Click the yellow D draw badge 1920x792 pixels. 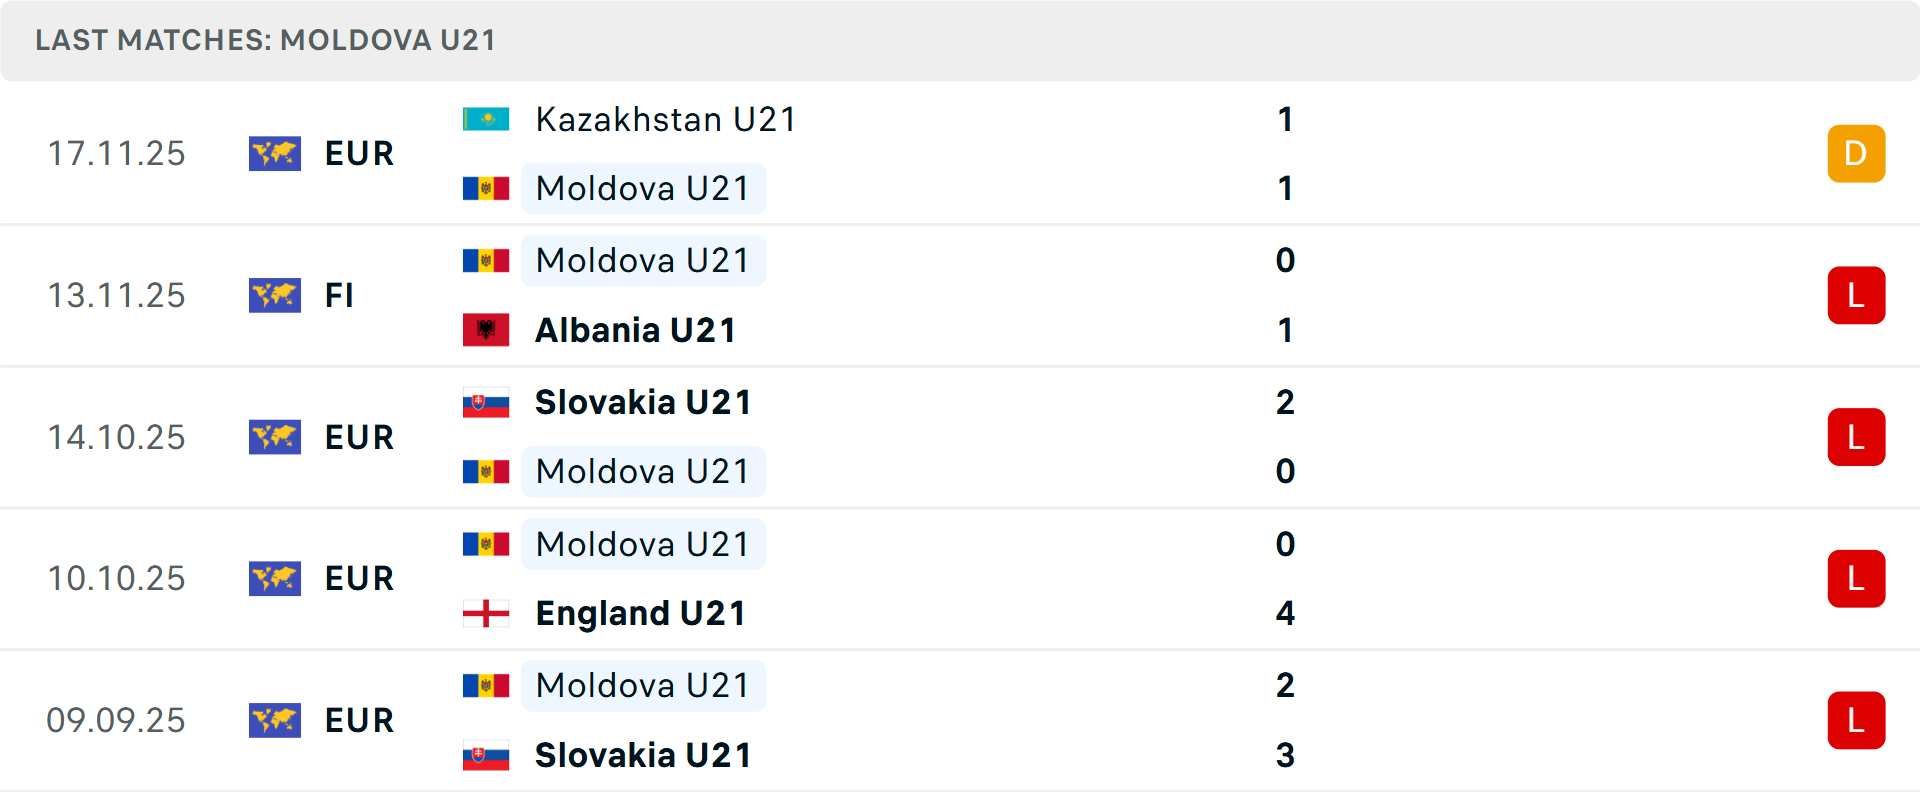tap(1857, 154)
